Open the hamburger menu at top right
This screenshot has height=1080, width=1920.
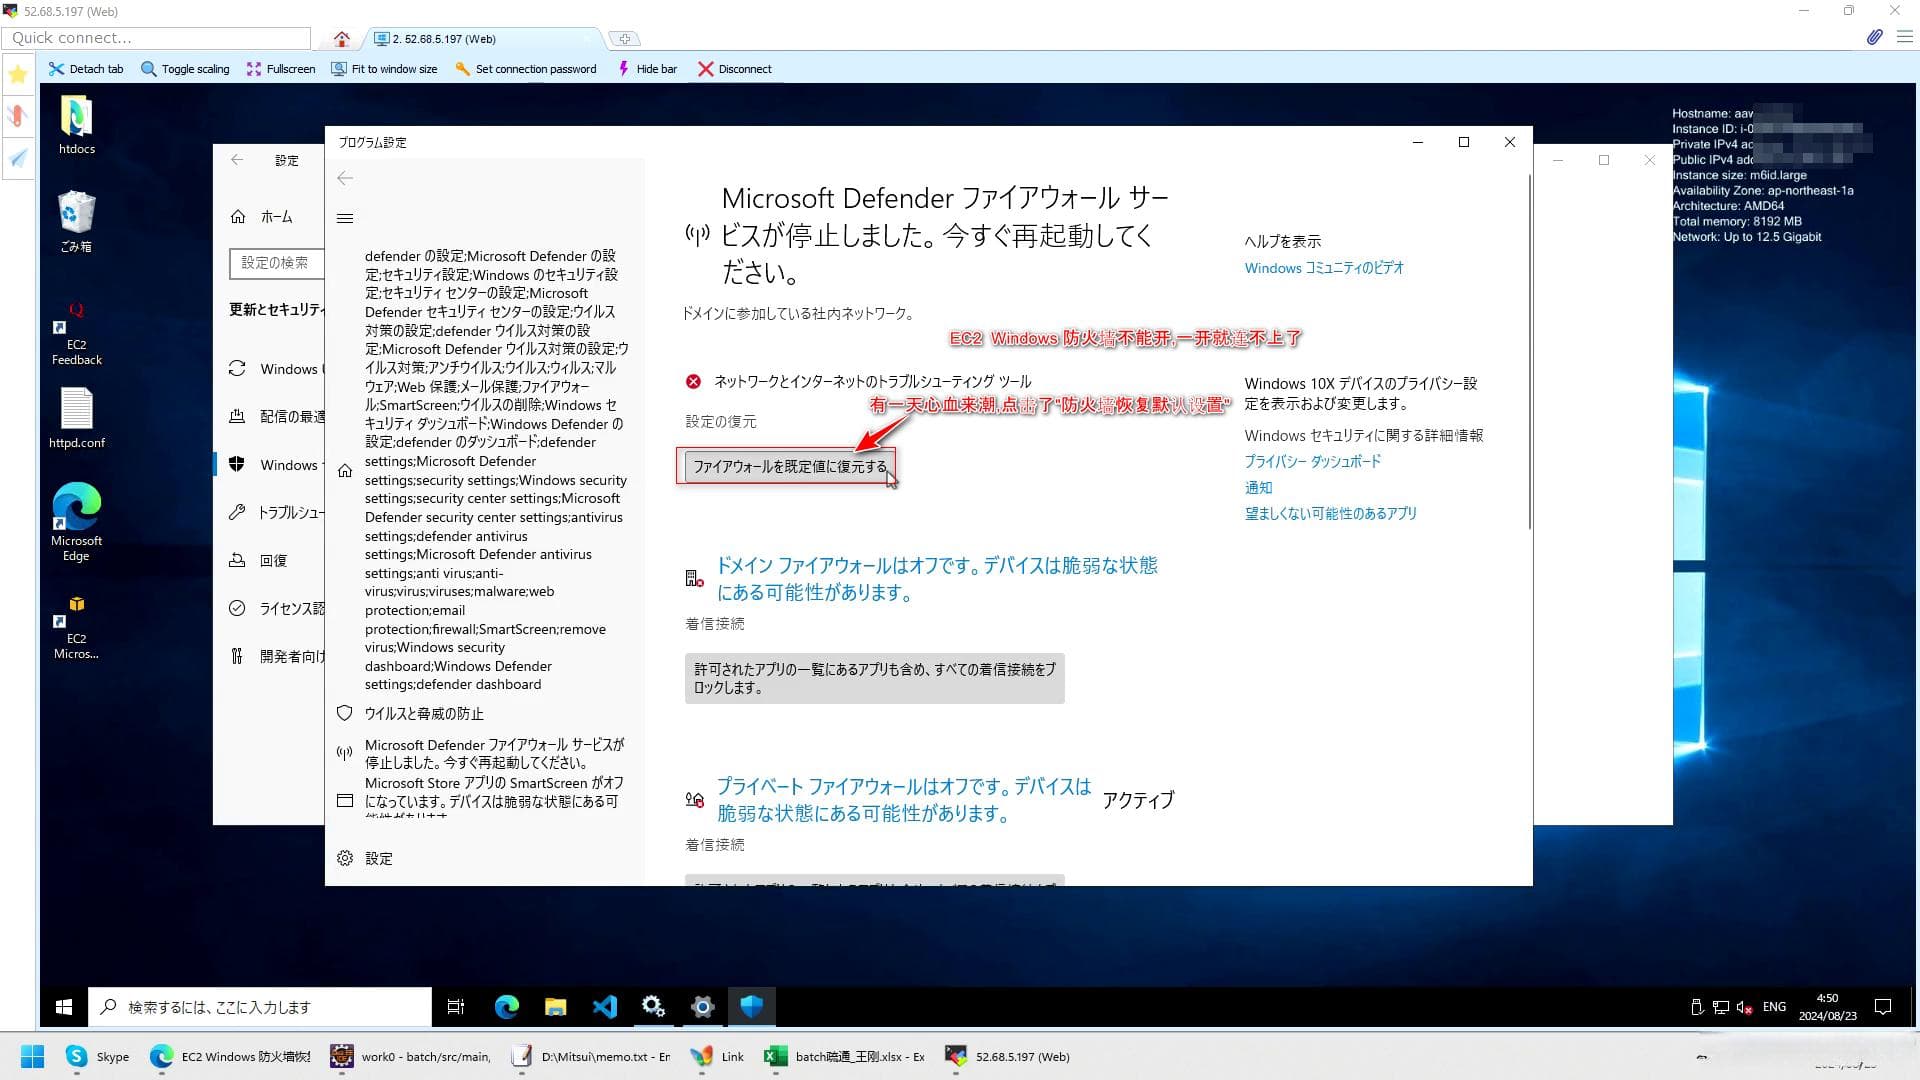(1905, 37)
